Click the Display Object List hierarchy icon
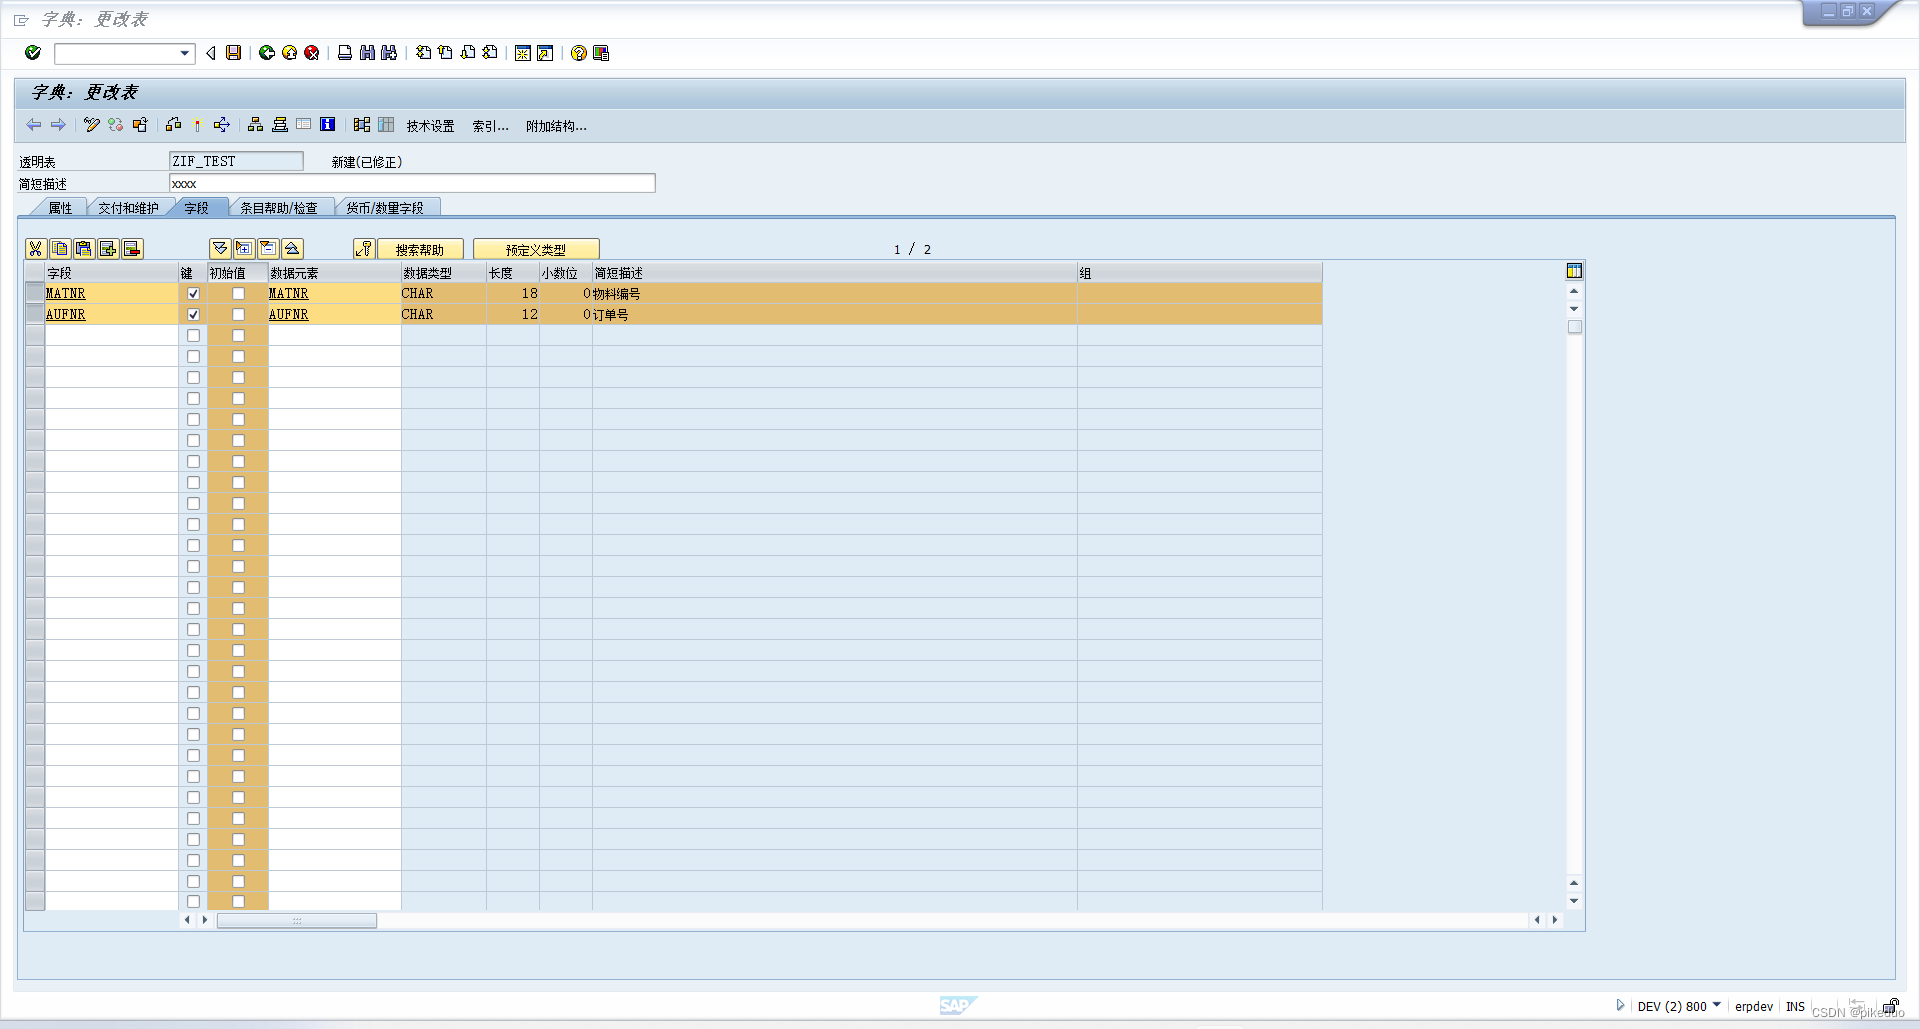The height and width of the screenshot is (1029, 1920). [x=255, y=125]
